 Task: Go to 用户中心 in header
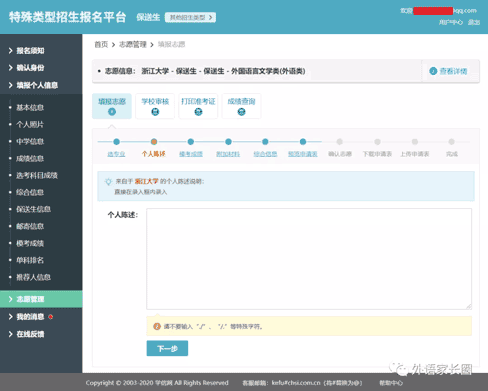[451, 22]
